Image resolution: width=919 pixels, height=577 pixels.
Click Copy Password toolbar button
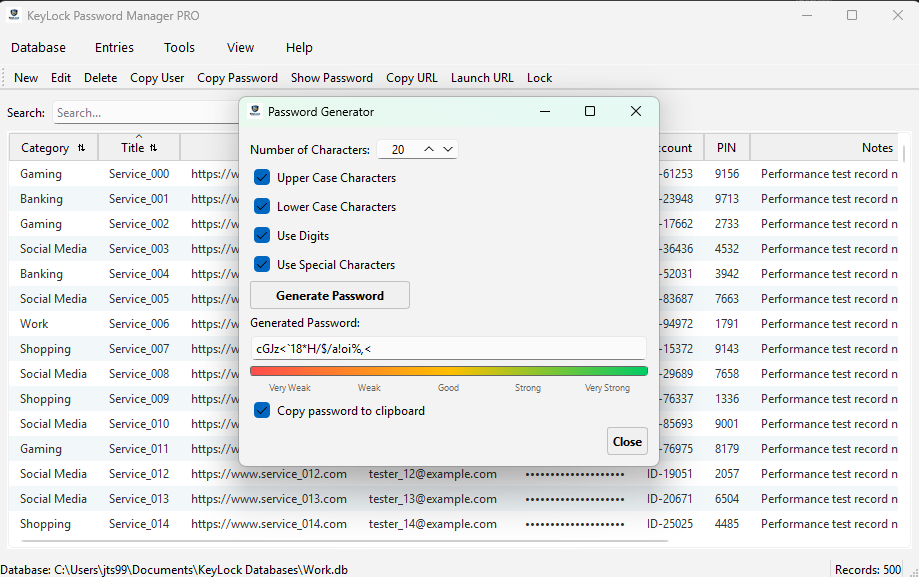(237, 78)
